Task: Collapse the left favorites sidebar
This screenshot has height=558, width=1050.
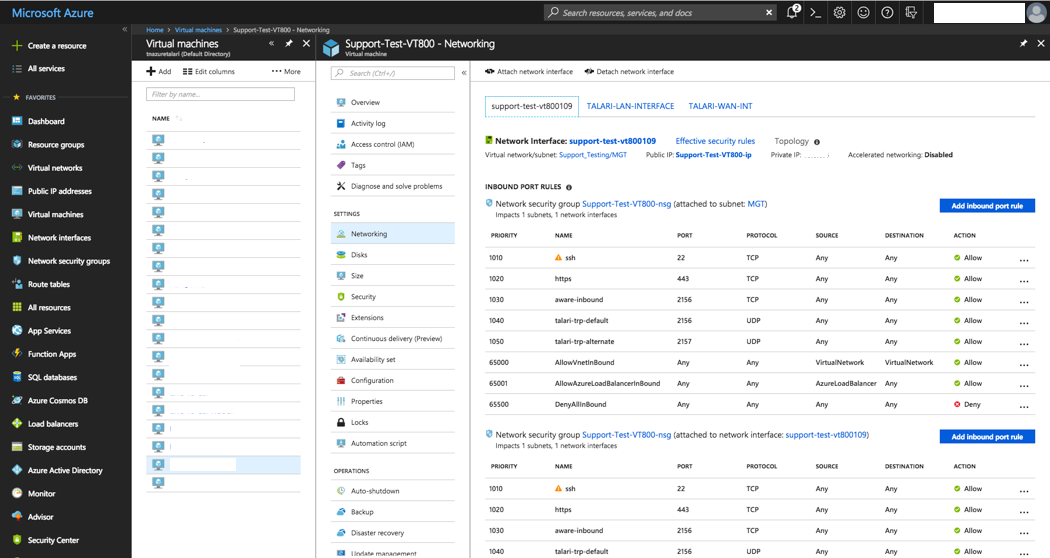Action: (124, 29)
